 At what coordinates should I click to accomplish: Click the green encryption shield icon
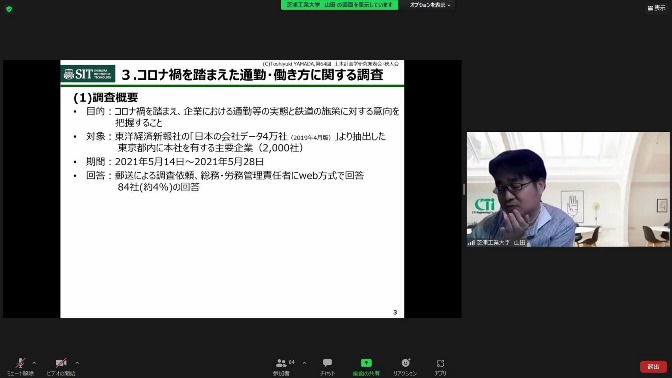tap(9, 9)
